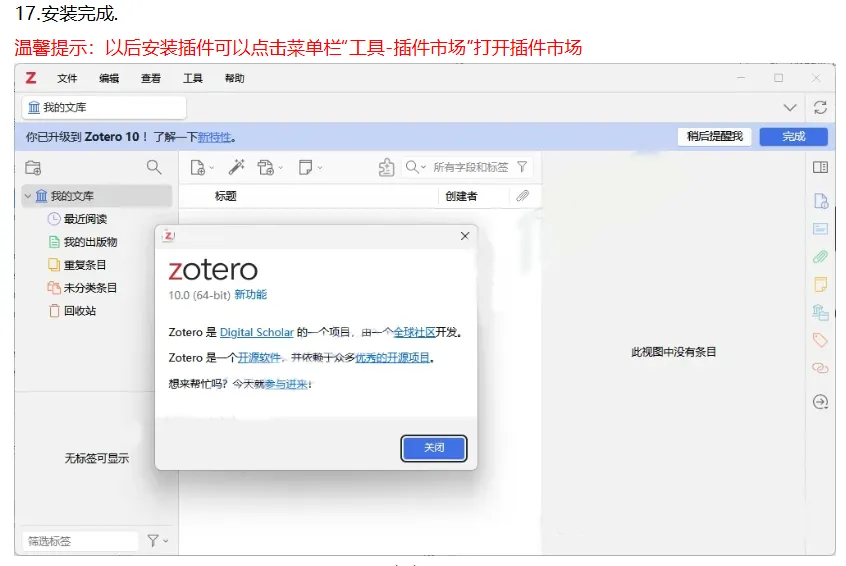The image size is (846, 566).
Task: Open the 新功能 link in About dialog
Action: (250, 295)
